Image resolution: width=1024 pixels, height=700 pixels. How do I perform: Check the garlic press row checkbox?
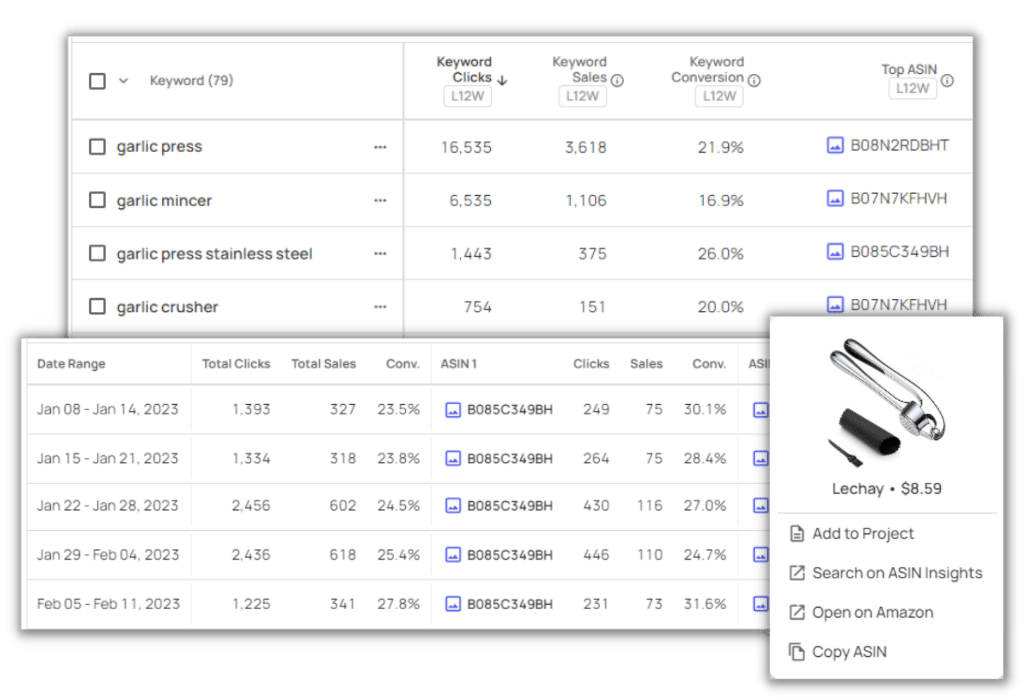point(97,146)
